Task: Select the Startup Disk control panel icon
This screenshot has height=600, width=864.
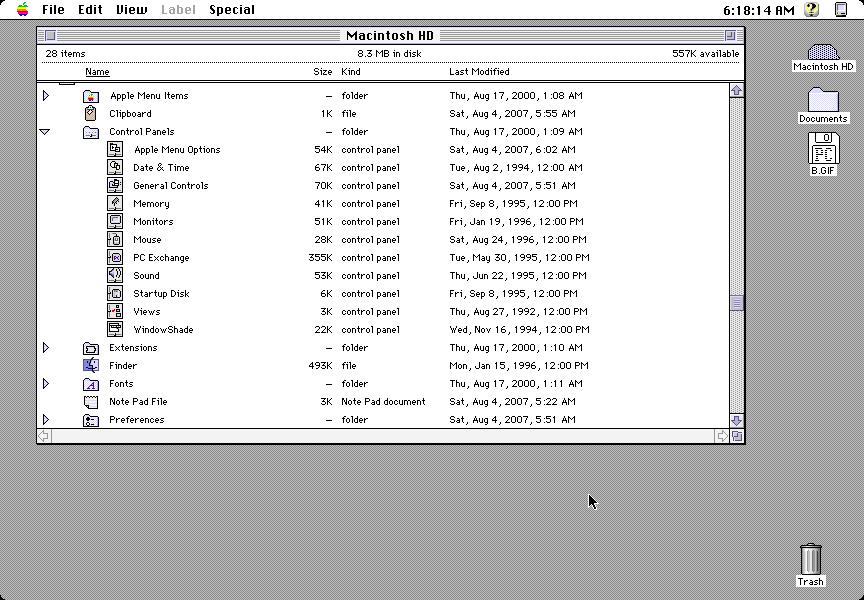Action: (115, 294)
